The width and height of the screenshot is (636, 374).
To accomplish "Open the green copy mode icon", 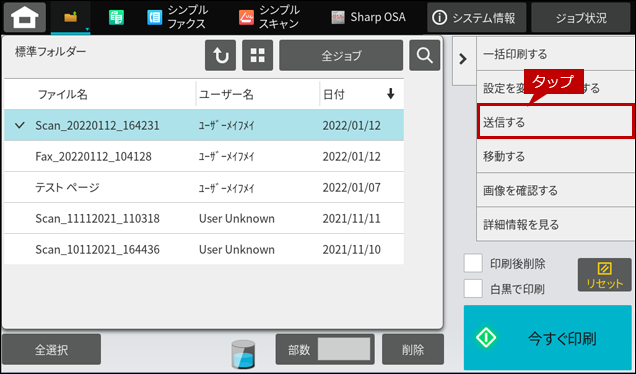I will [116, 17].
